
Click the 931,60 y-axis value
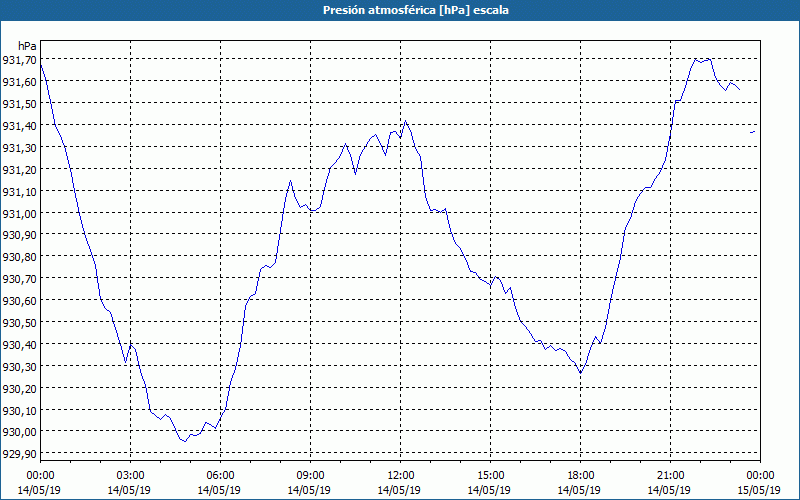(19, 82)
